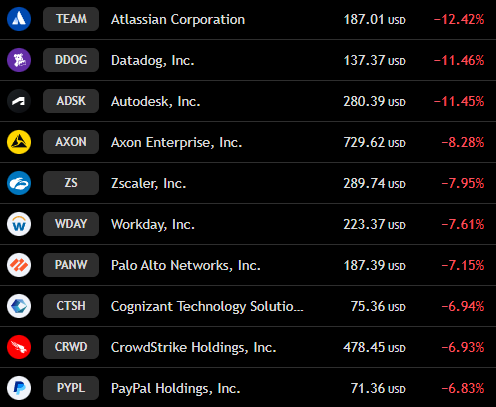Click the yellow Axon Enterprise logo
Image resolution: width=496 pixels, height=407 pixels.
coord(19,142)
